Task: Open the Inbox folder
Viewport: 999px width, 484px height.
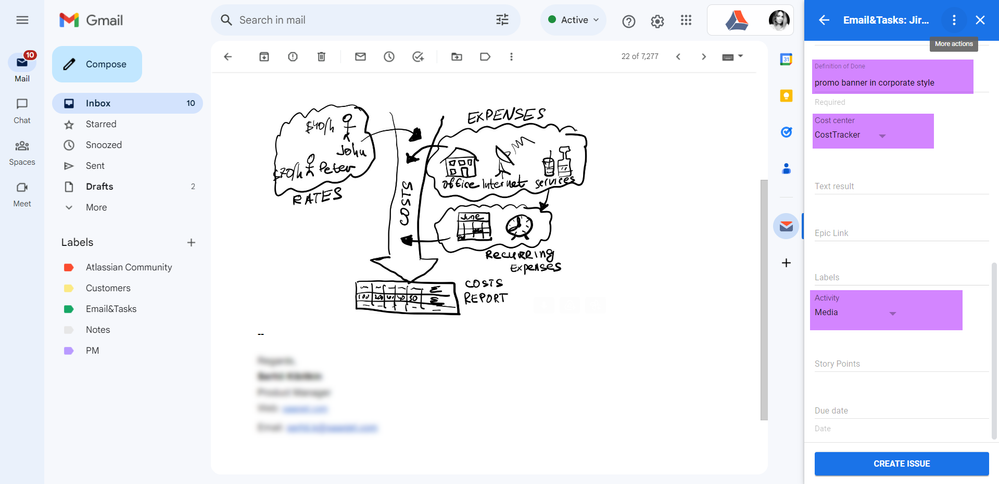Action: 127,103
